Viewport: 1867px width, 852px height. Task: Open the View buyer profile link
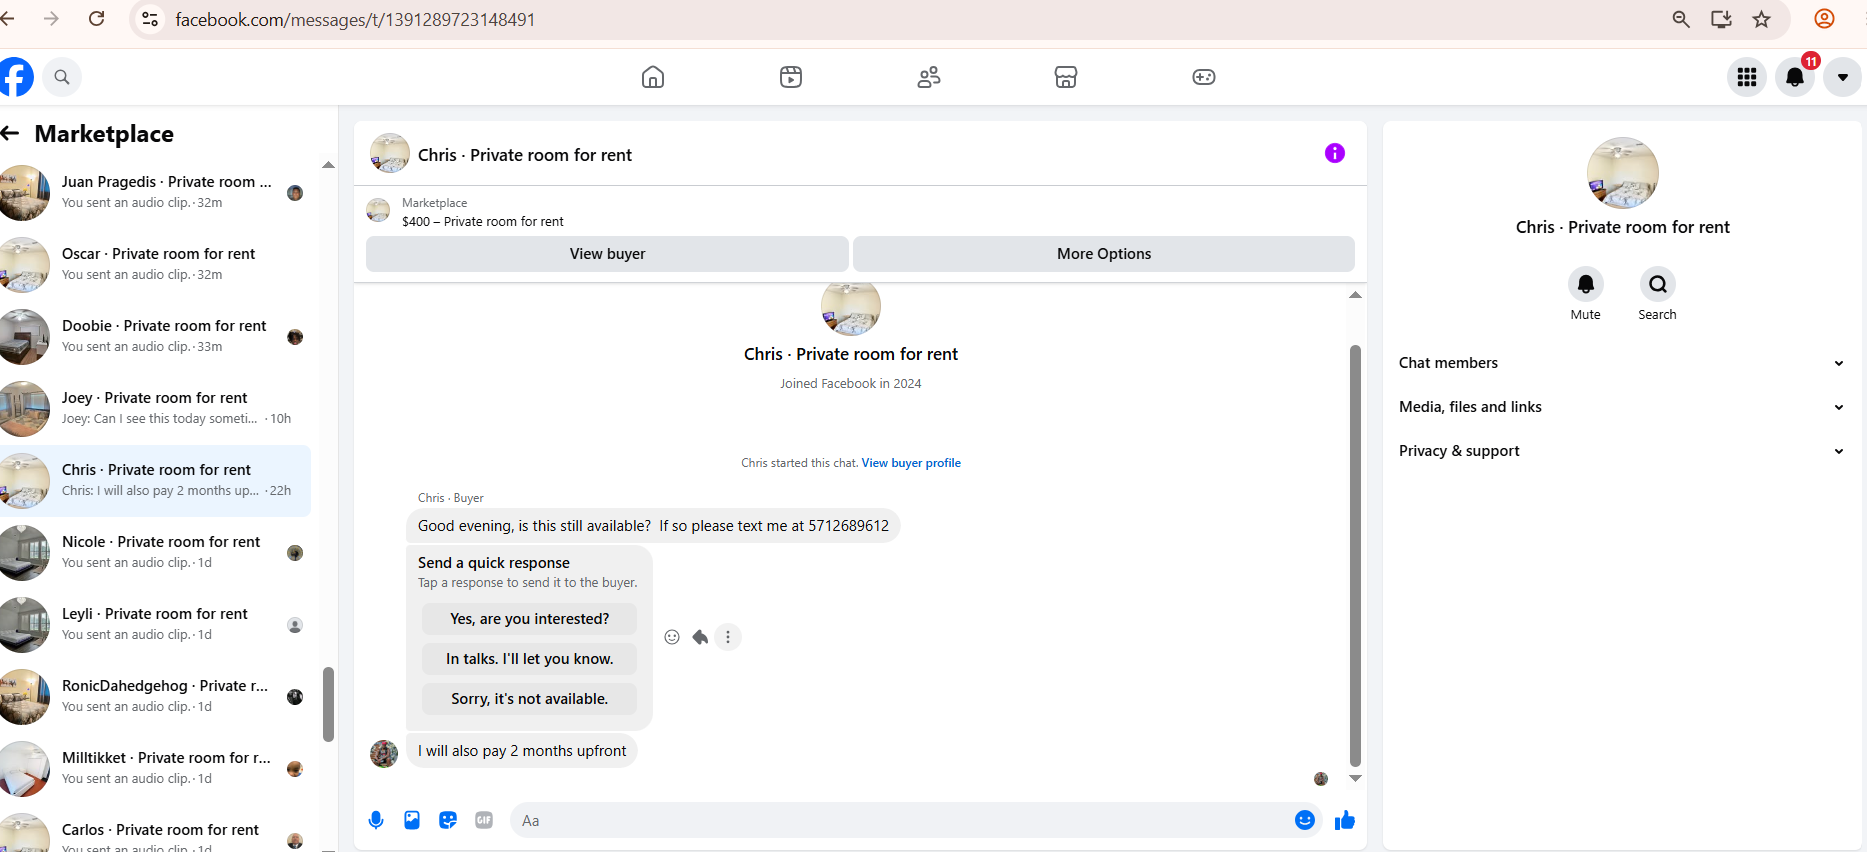tap(911, 463)
